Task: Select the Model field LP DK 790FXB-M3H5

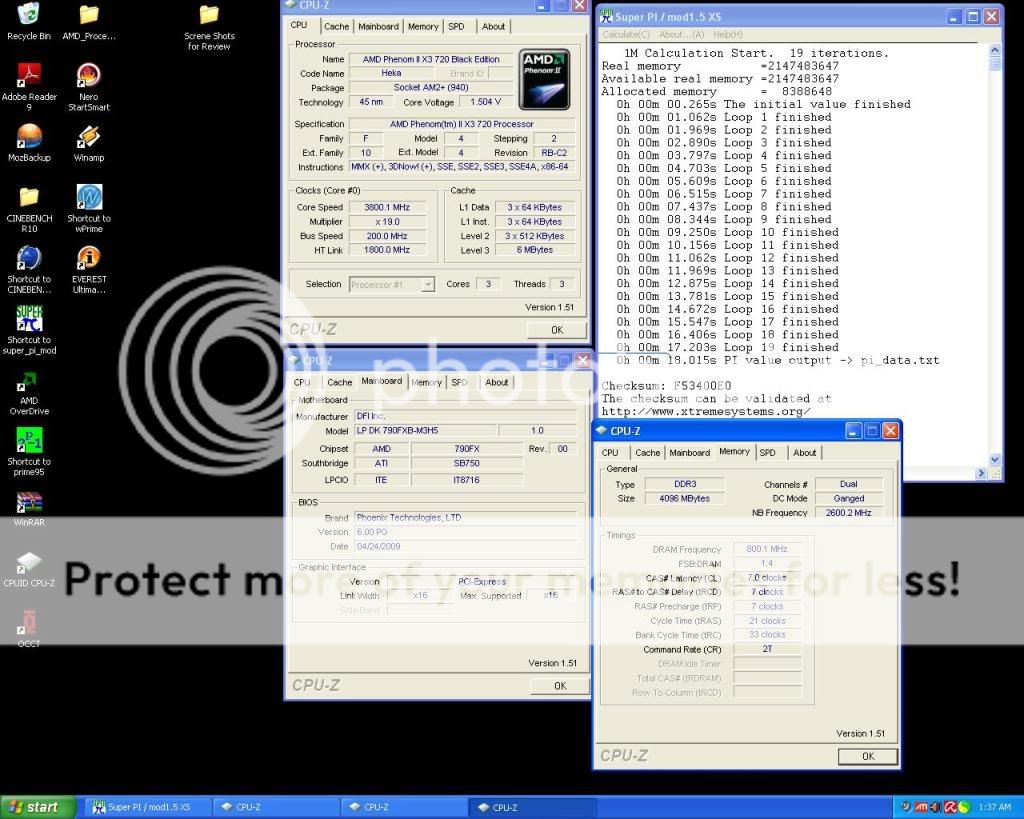Action: [425, 430]
